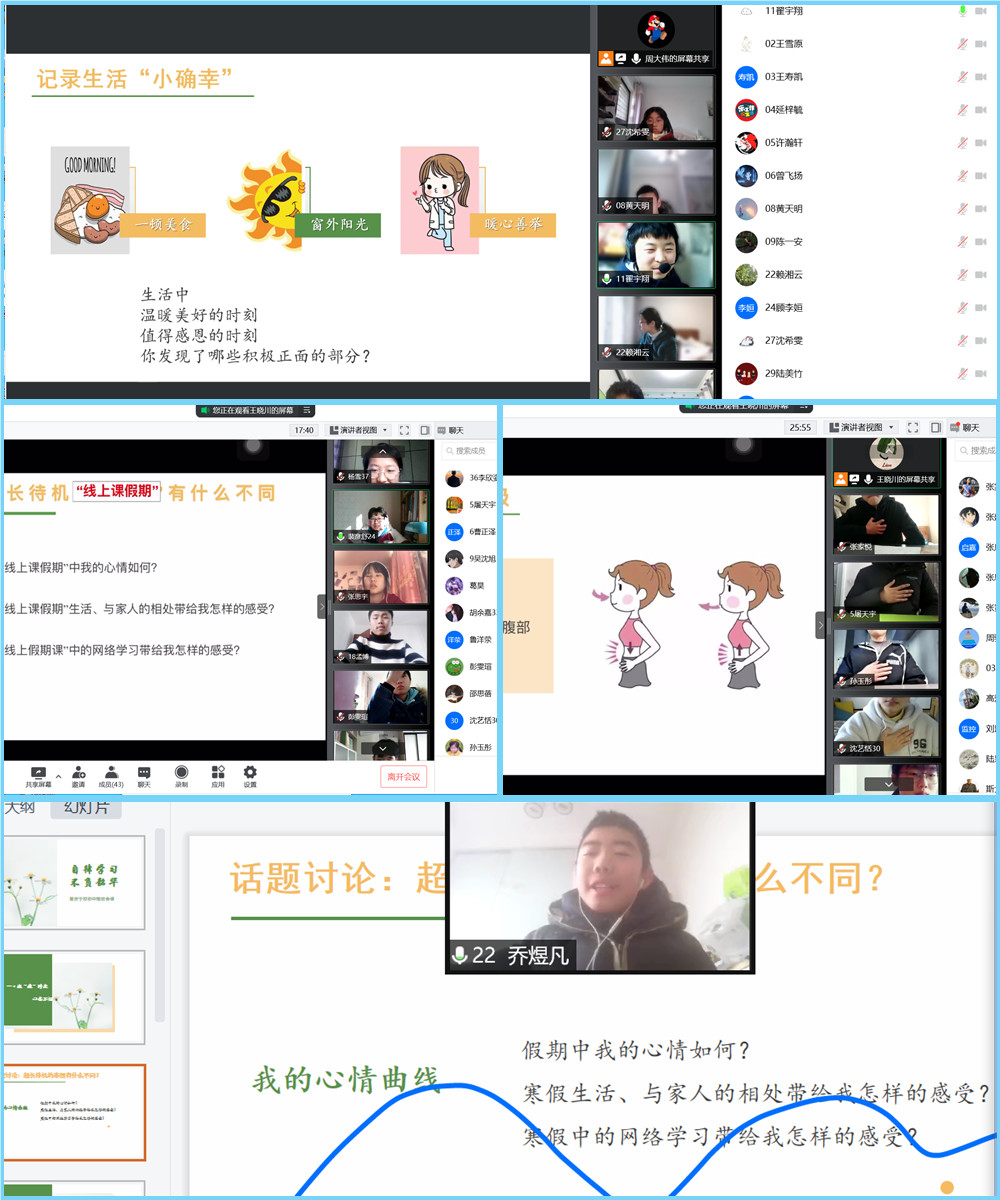This screenshot has height=1200, width=1000.
Task: Click the 18孟博 video tile
Action: coord(381,637)
